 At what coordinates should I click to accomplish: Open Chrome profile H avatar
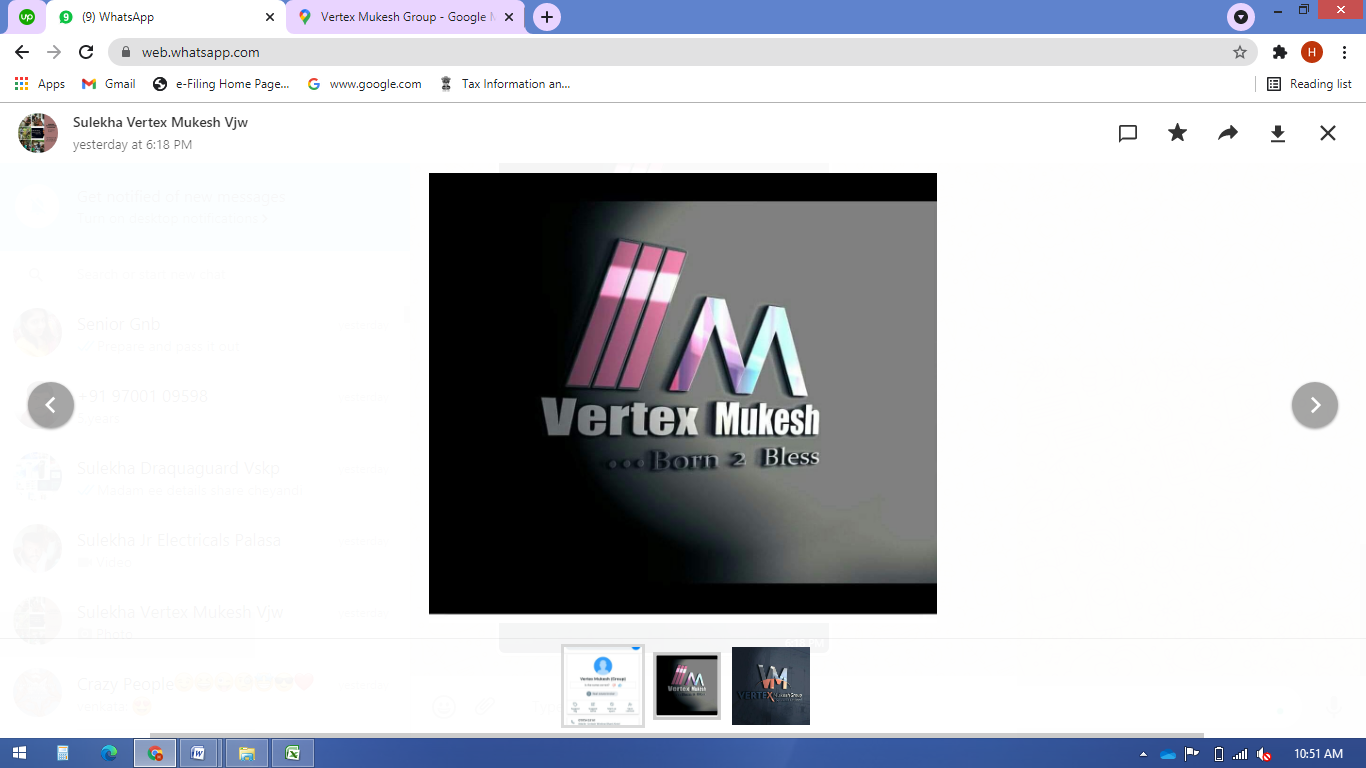click(1312, 52)
